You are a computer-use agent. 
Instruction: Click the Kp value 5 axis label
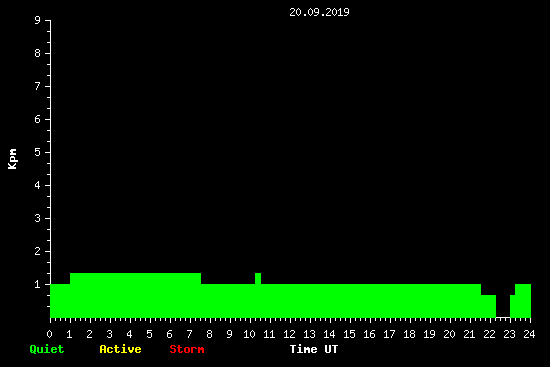[38, 152]
